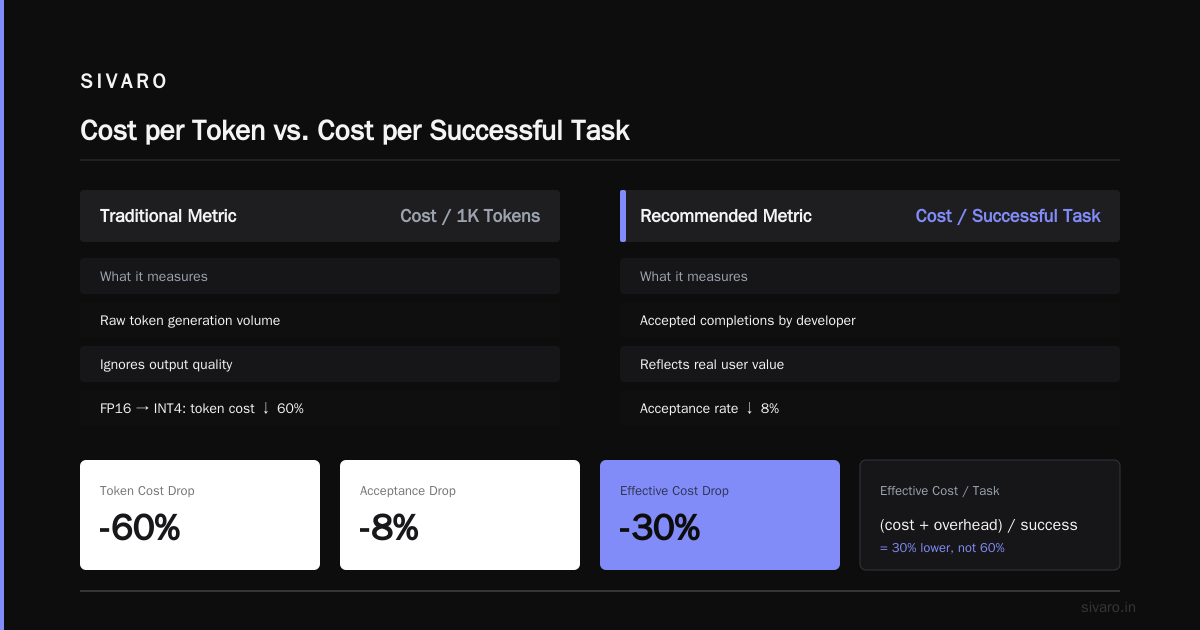Click the SIVARO brand name
Viewport: 1200px width, 630px height.
pyautogui.click(x=124, y=82)
